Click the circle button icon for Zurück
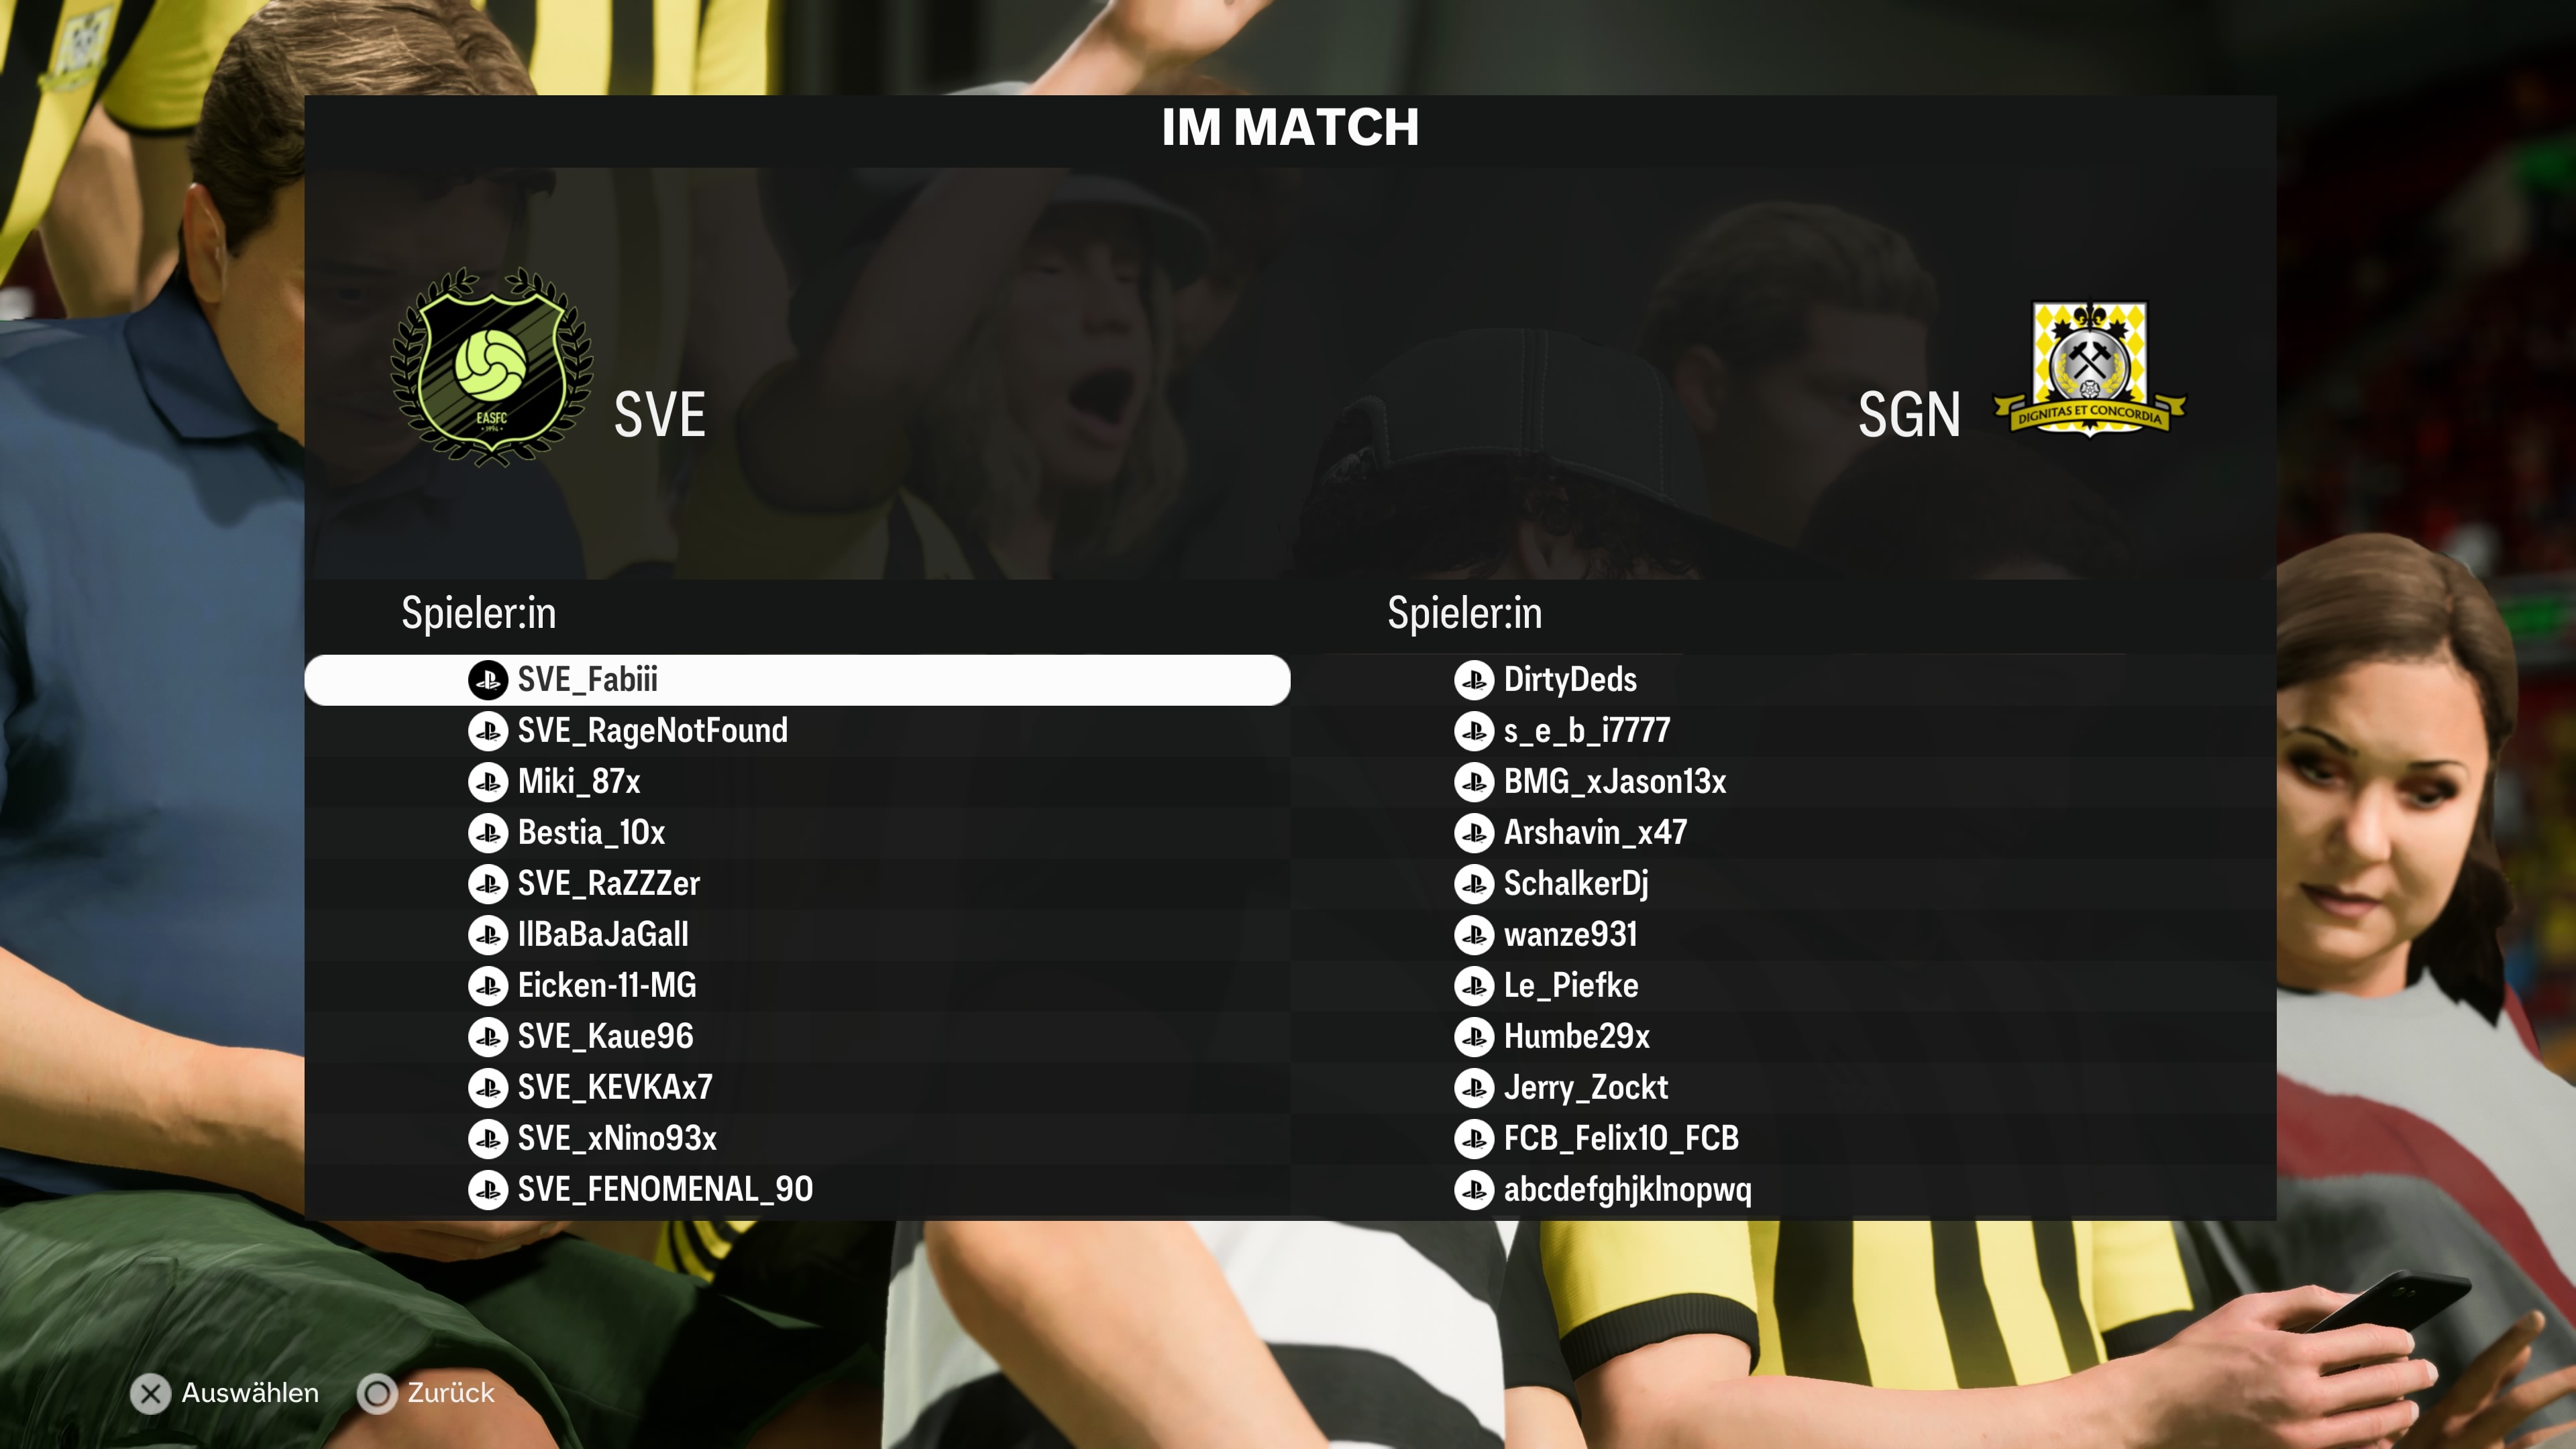2576x1449 pixels. point(377,1393)
